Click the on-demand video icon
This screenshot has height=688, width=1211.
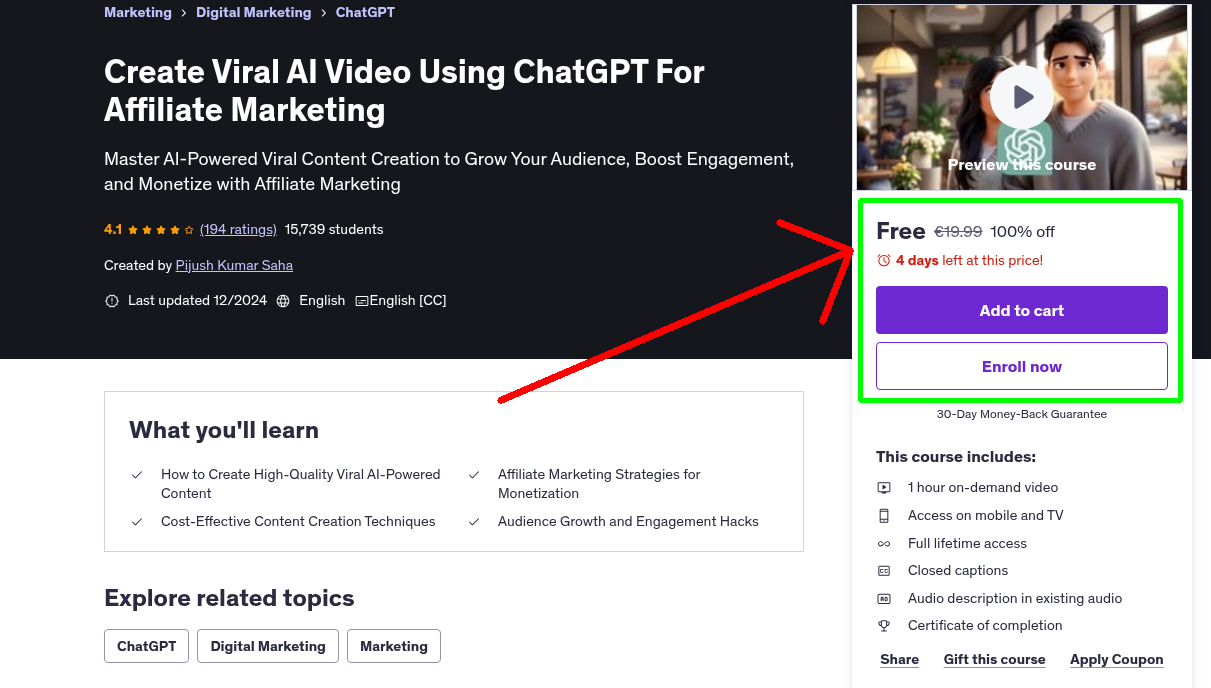tap(884, 488)
